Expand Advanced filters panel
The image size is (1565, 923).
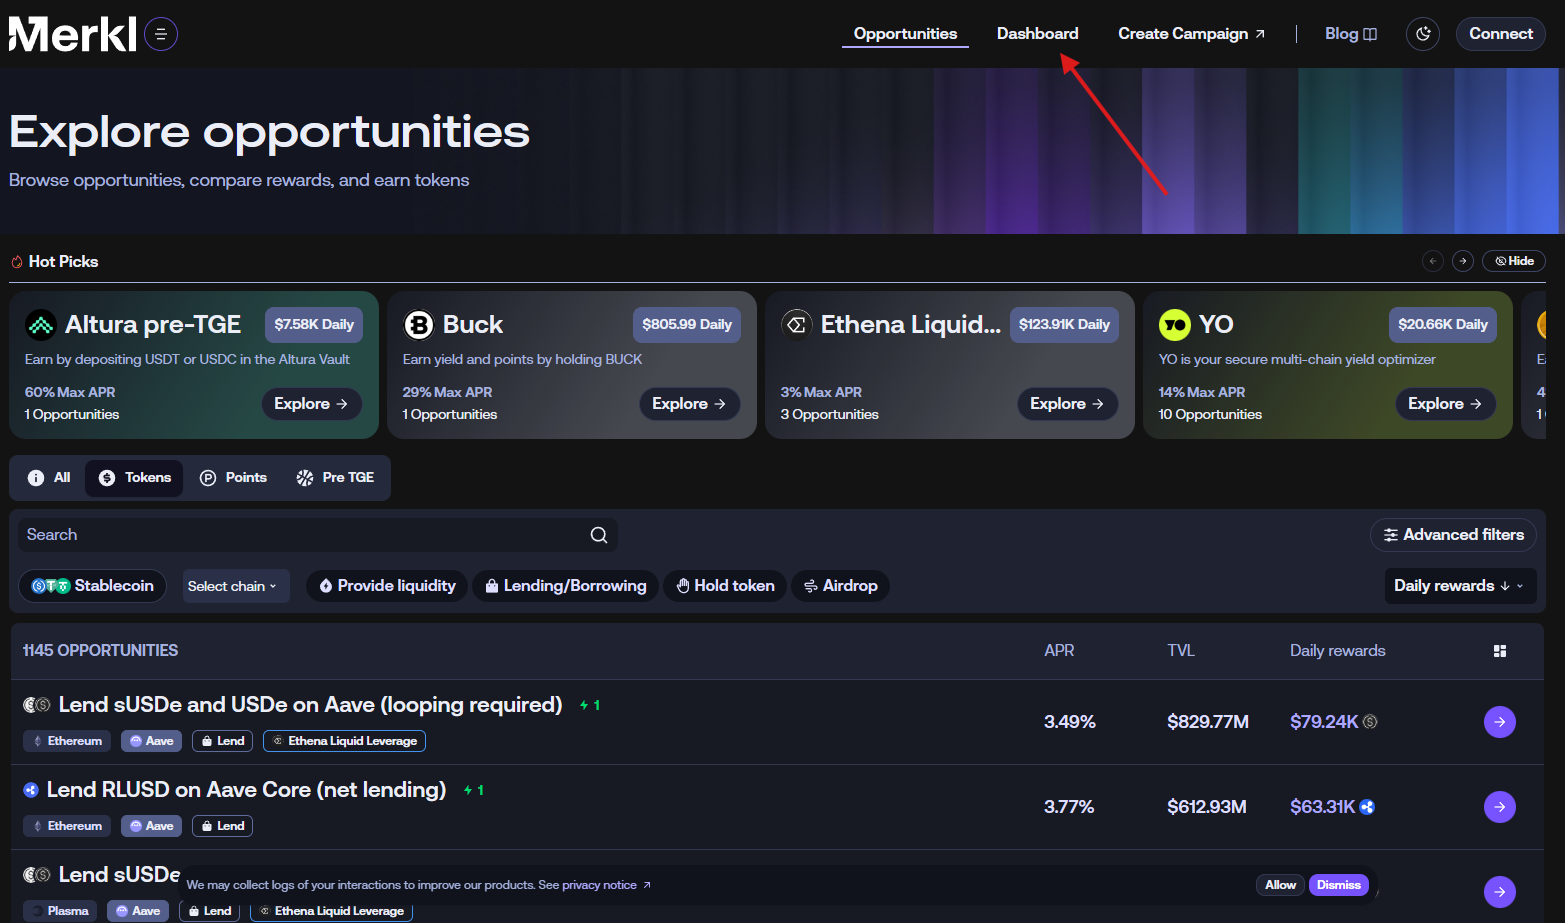pos(1453,535)
